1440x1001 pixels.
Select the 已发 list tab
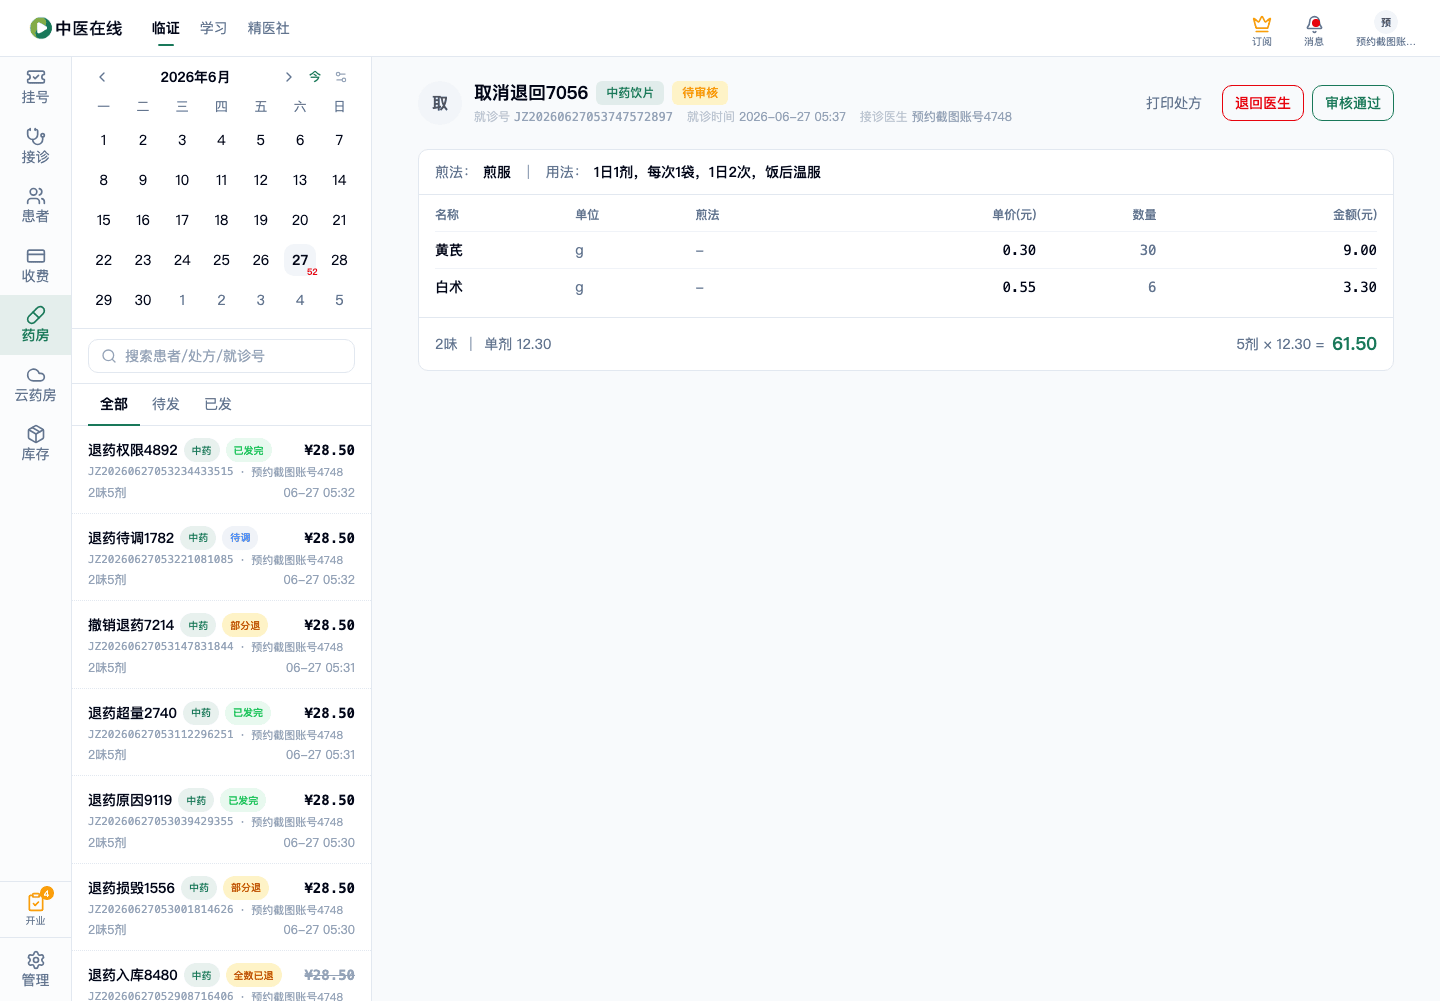[x=218, y=404]
